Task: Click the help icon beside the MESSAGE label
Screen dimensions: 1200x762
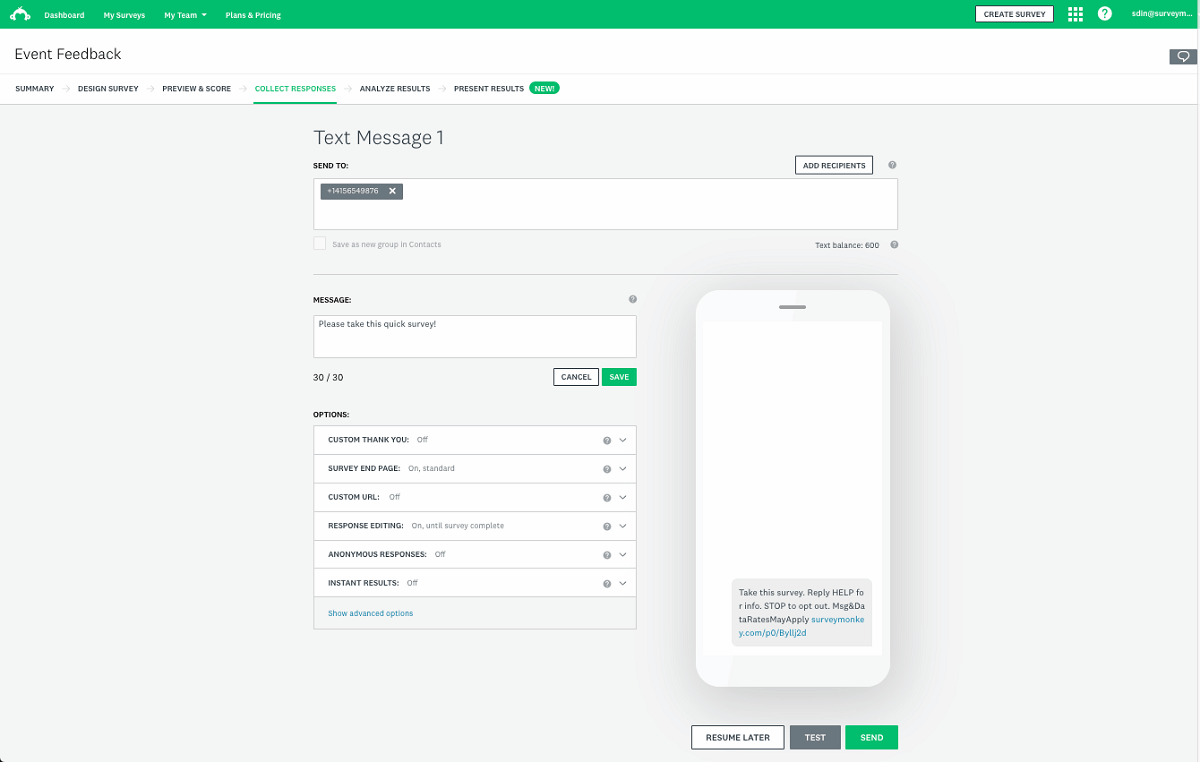Action: [x=632, y=298]
